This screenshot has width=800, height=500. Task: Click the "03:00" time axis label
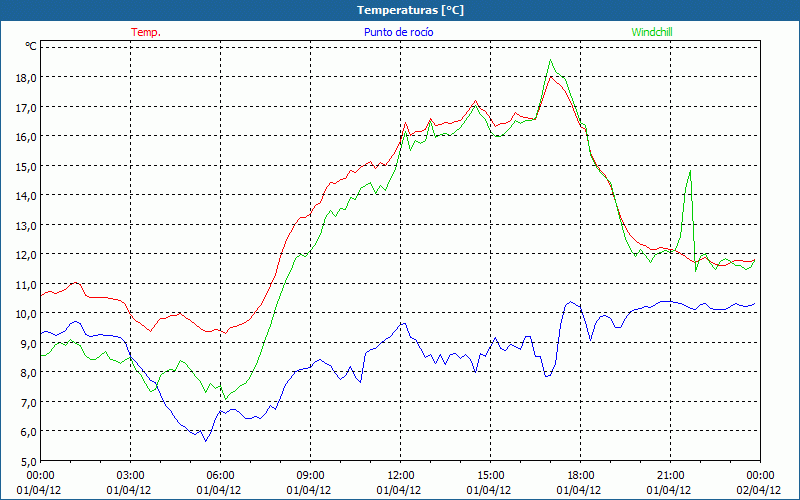click(x=130, y=476)
